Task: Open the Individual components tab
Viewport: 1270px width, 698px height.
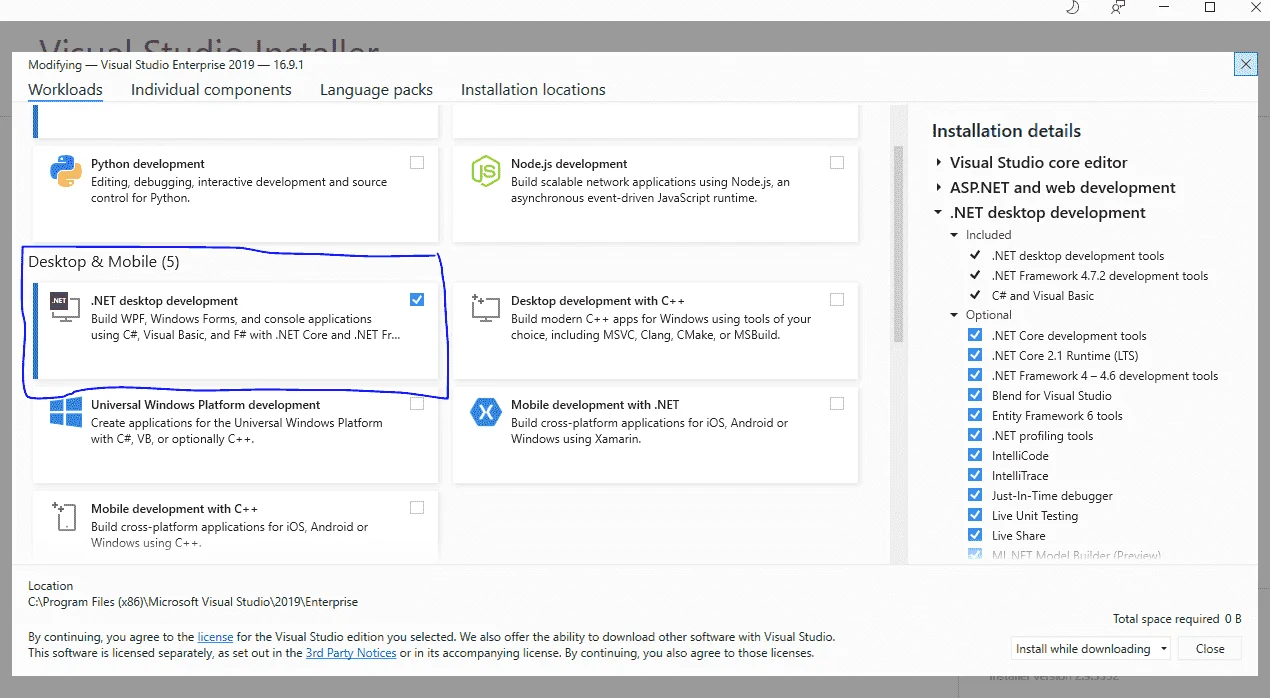Action: [x=211, y=90]
